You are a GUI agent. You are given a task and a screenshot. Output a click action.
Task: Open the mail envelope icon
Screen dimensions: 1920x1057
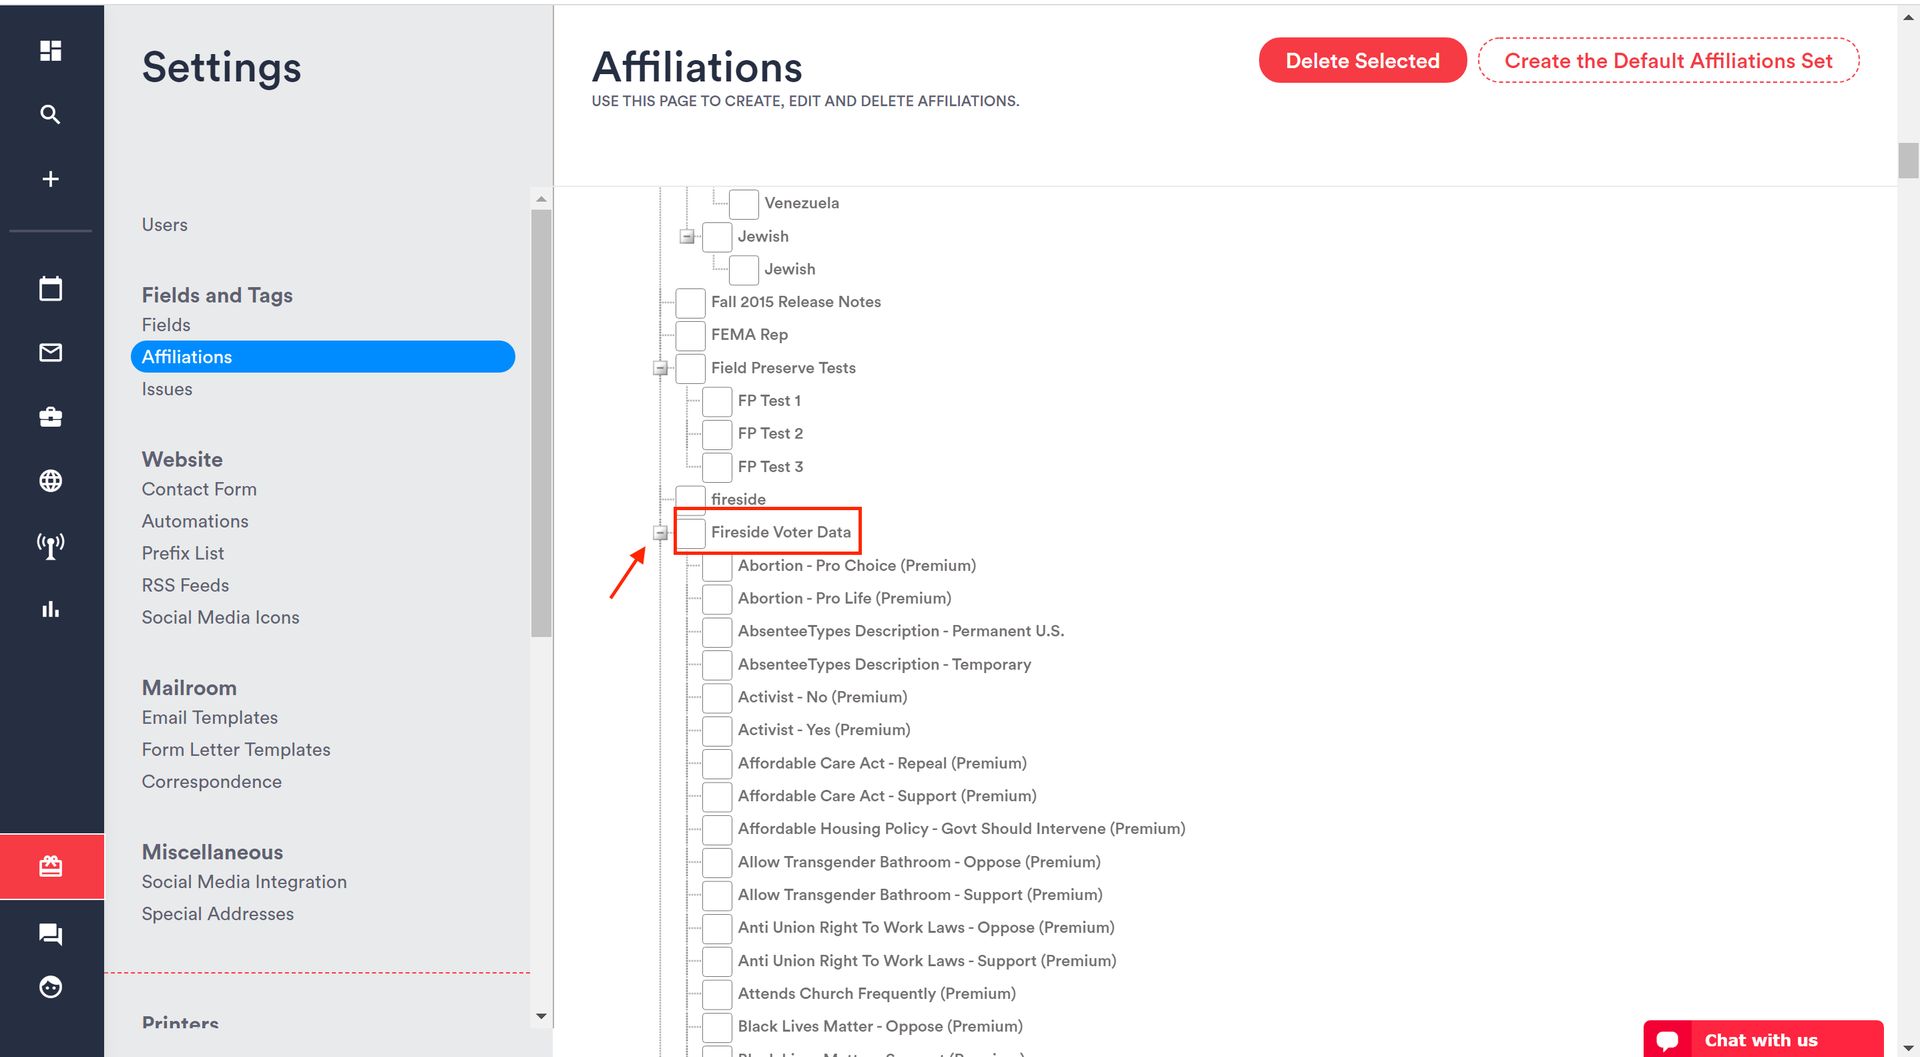[50, 352]
